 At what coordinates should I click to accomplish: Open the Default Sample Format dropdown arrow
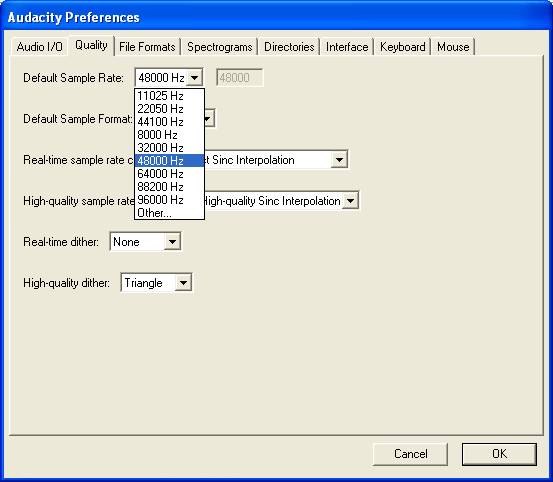pyautogui.click(x=209, y=118)
